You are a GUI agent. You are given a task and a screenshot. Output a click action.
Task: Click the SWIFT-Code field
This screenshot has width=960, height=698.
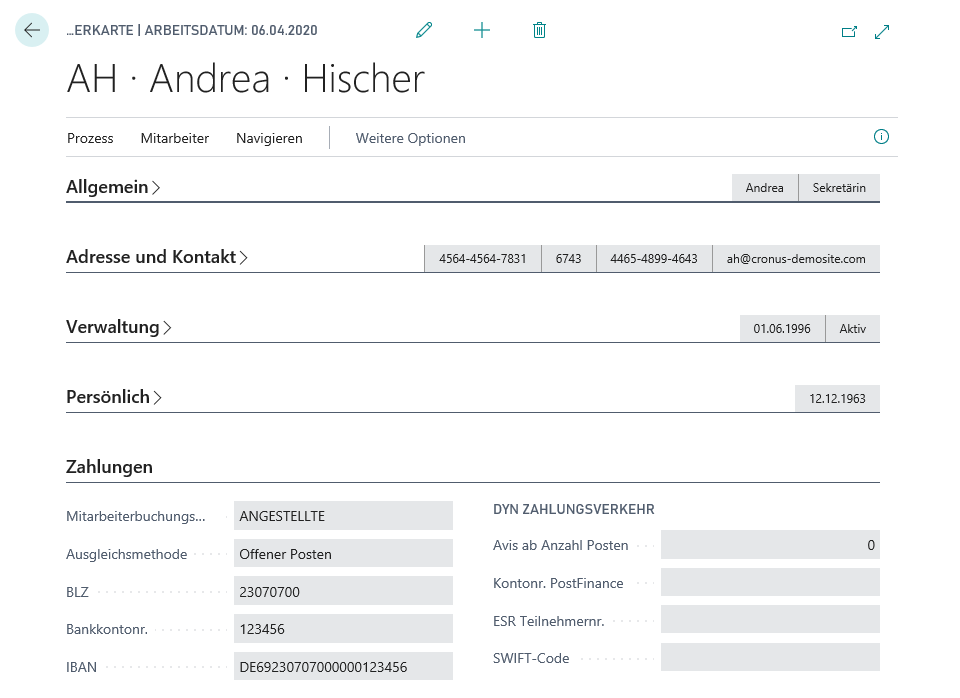pyautogui.click(x=770, y=658)
